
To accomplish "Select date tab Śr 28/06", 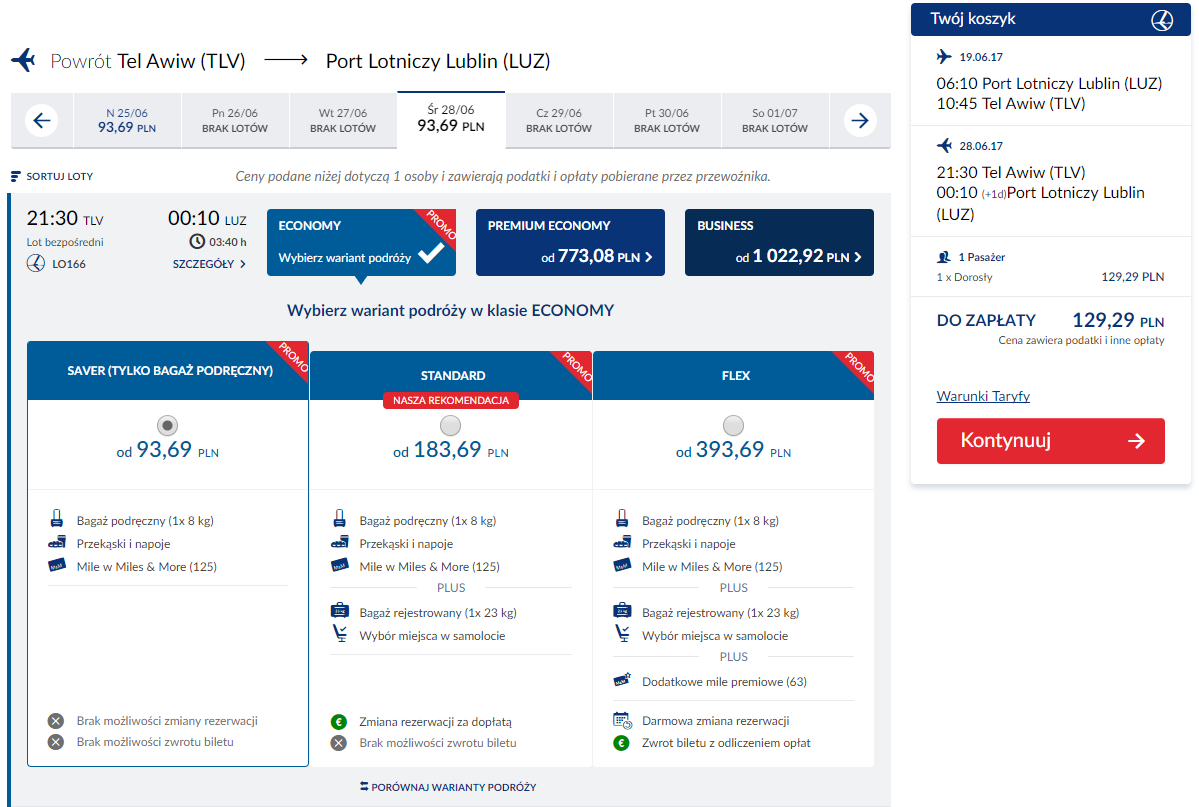I will [x=451, y=119].
